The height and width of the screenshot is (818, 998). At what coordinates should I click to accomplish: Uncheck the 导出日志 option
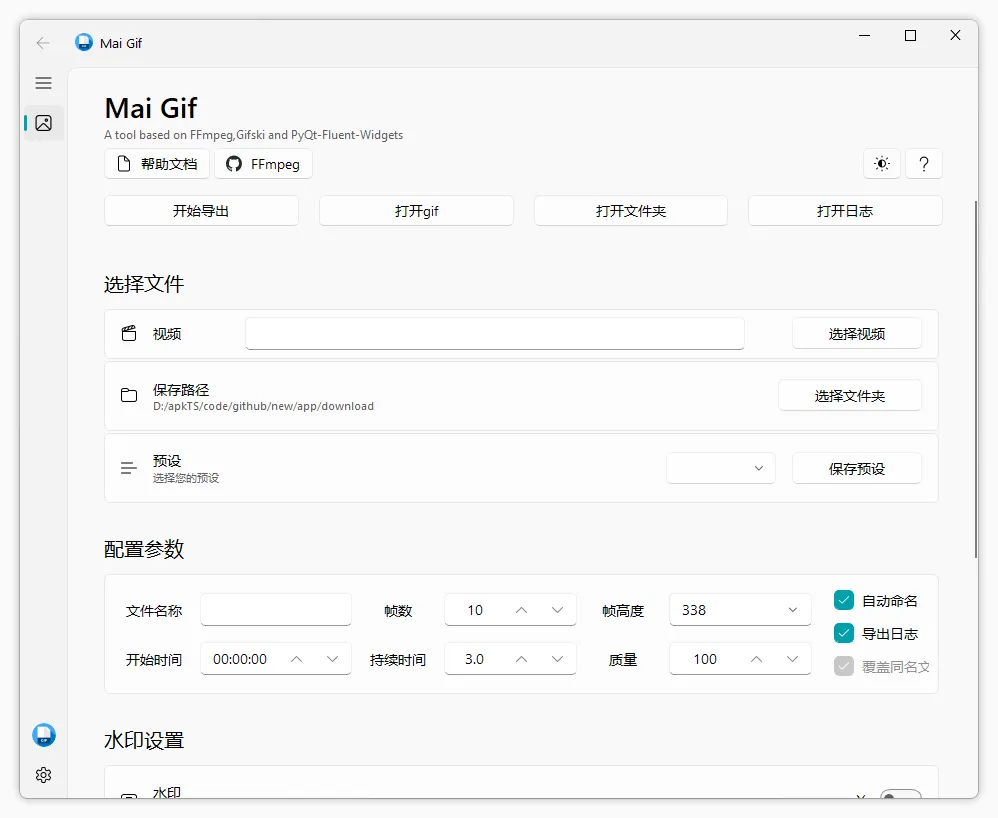845,633
